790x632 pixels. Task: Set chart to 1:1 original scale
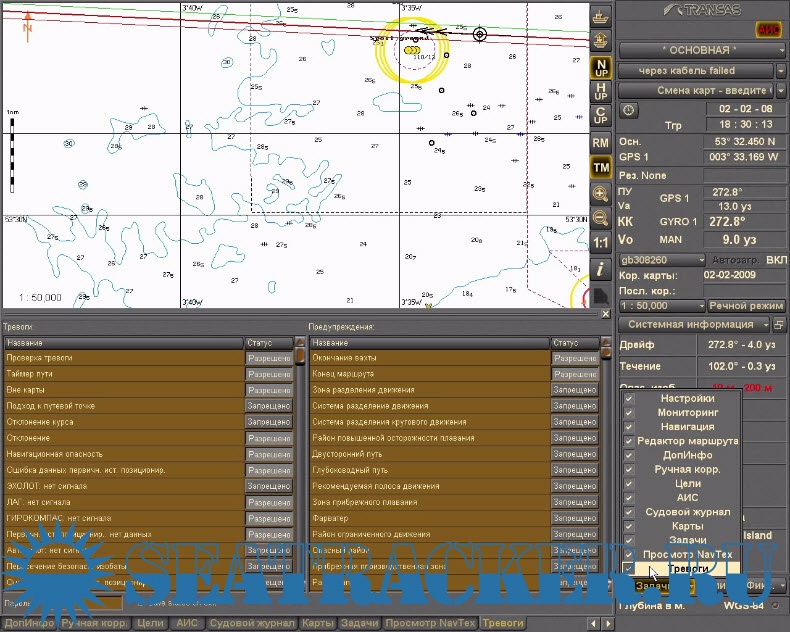[601, 243]
